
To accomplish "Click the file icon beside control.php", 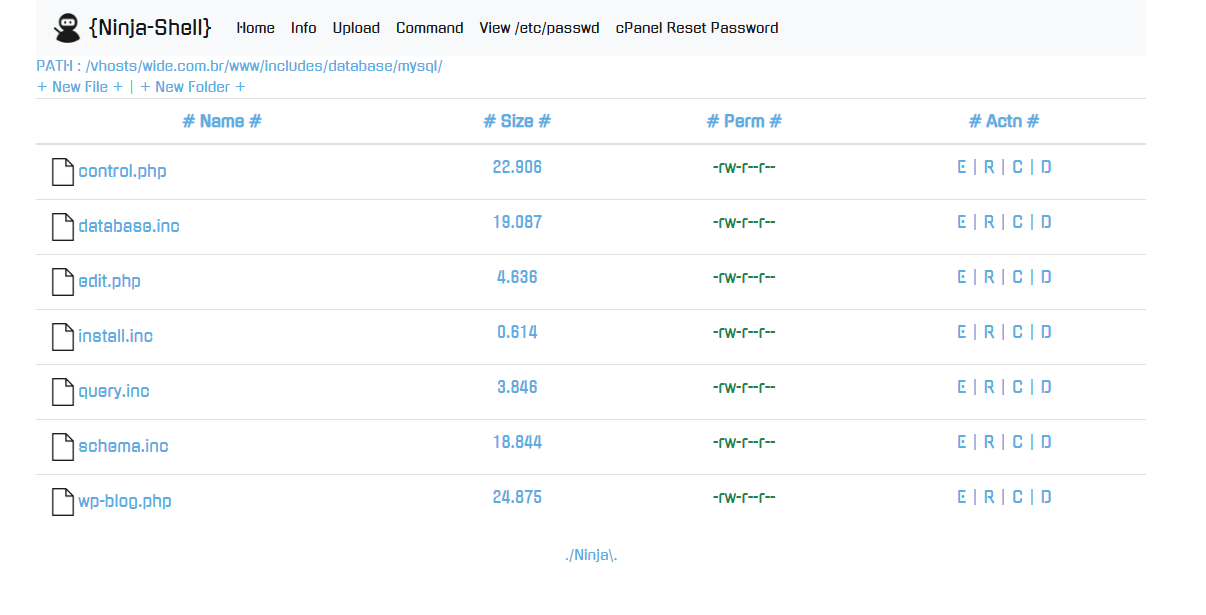I will 63,172.
